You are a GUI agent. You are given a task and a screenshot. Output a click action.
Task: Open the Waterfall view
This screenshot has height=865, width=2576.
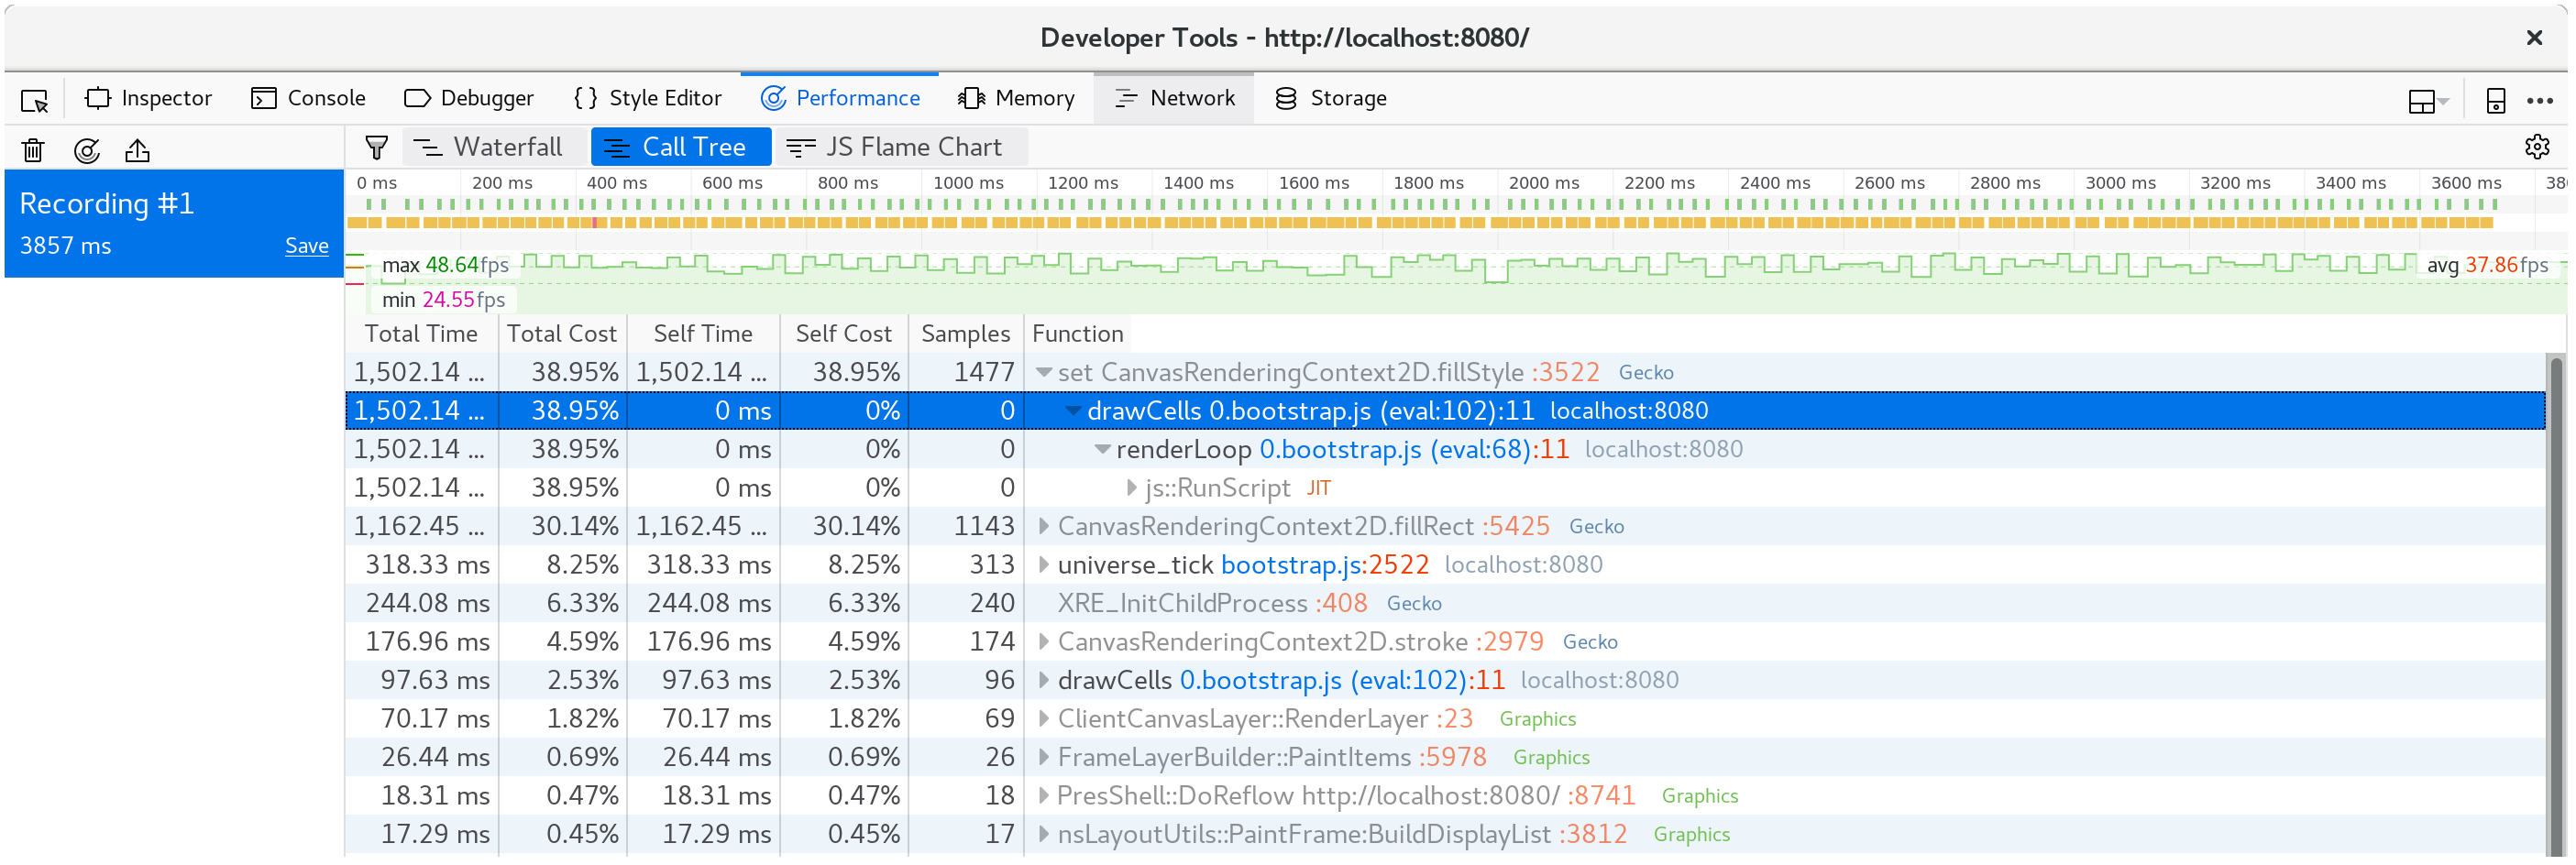point(494,146)
